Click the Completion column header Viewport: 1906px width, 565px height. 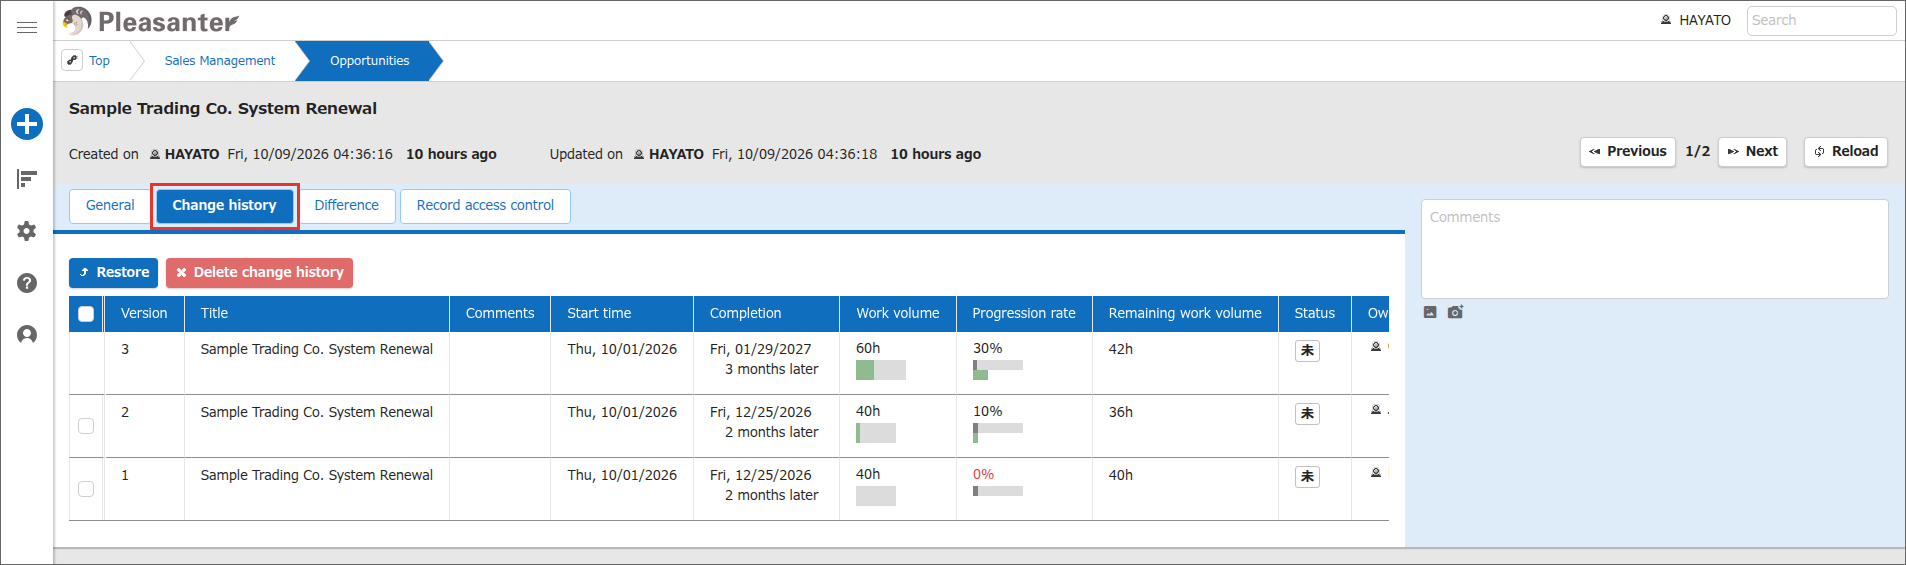pos(766,313)
